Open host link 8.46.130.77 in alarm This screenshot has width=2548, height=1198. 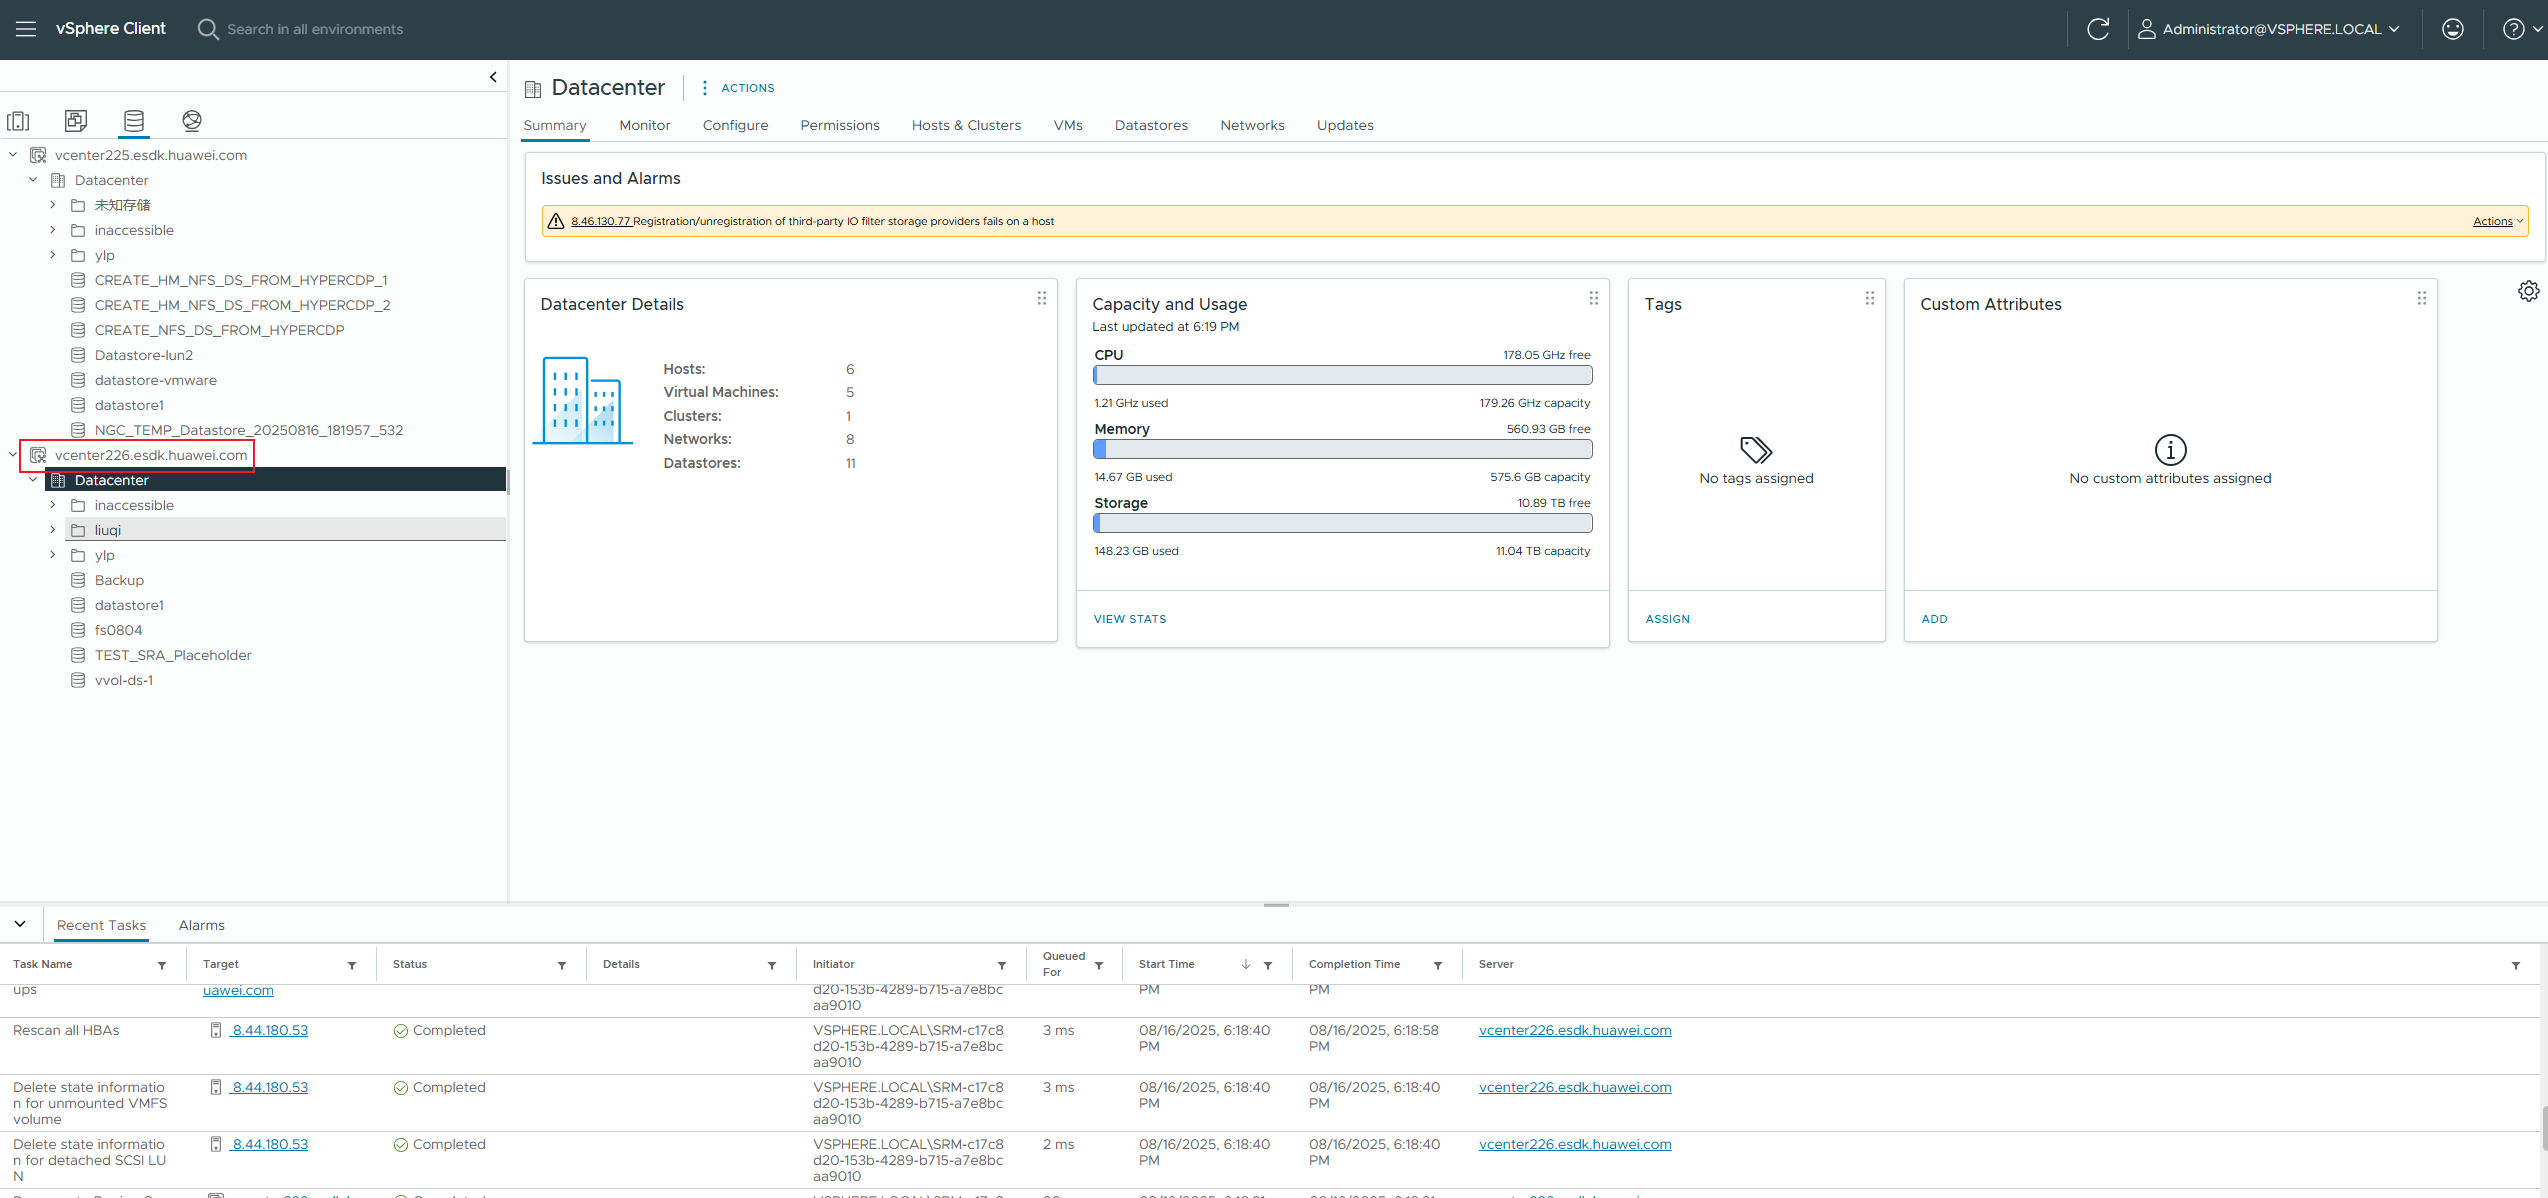[x=601, y=221]
